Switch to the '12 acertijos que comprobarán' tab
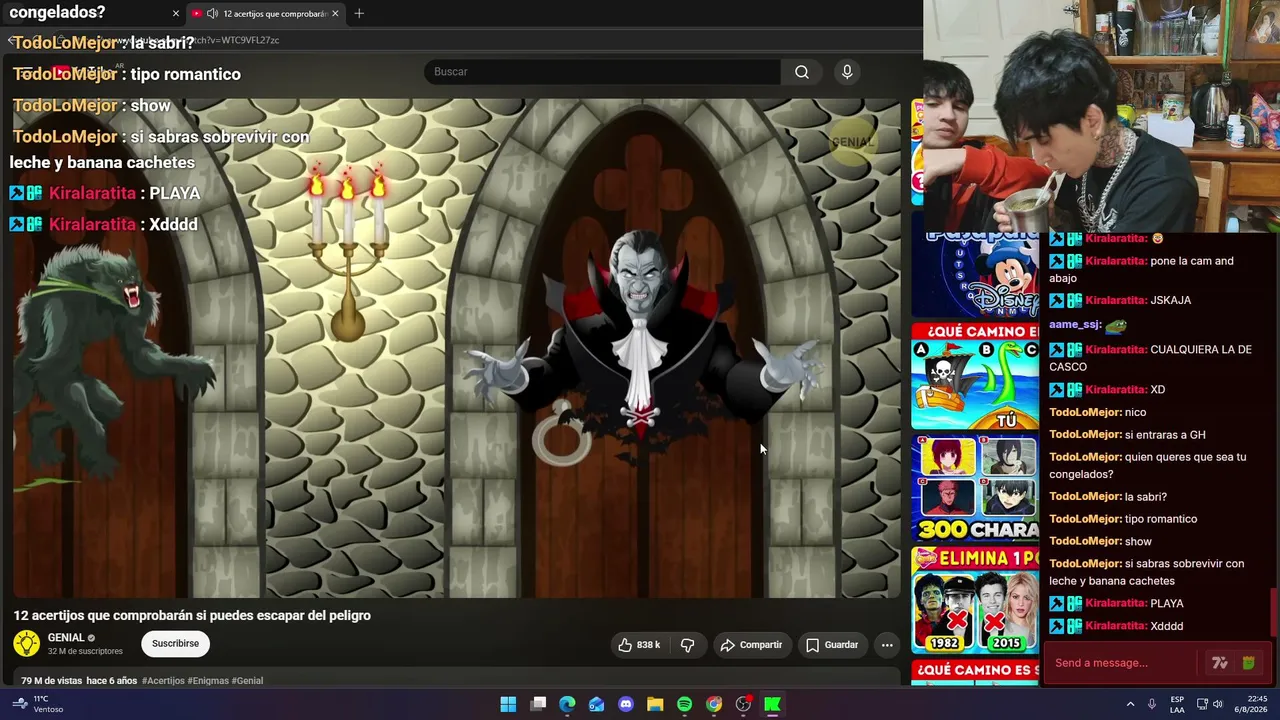This screenshot has width=1280, height=720. (x=267, y=13)
